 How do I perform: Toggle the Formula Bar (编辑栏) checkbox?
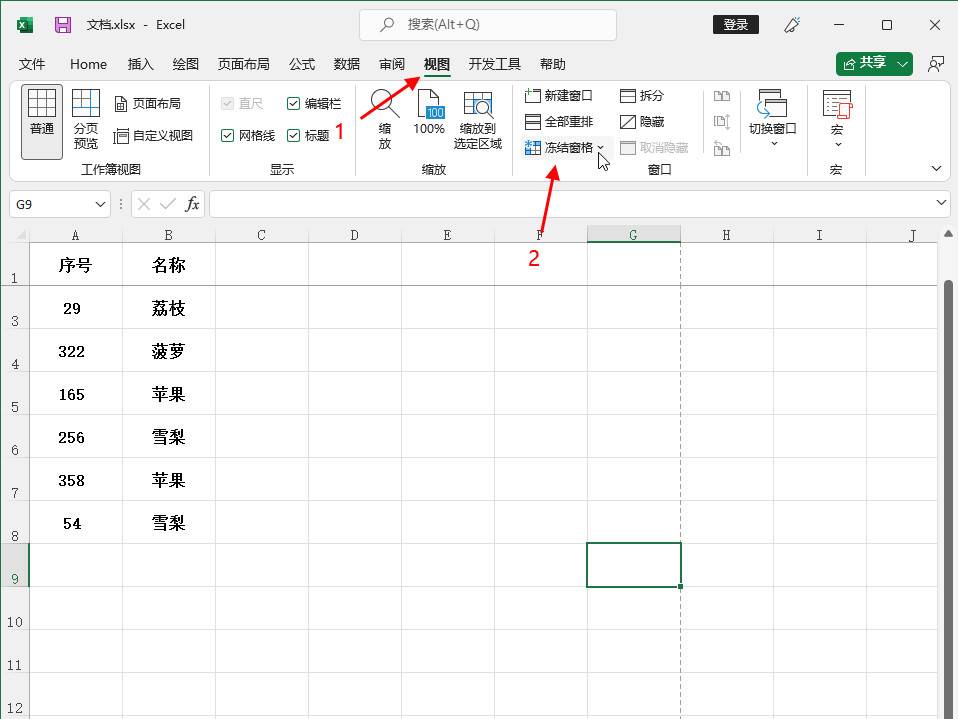[x=293, y=104]
